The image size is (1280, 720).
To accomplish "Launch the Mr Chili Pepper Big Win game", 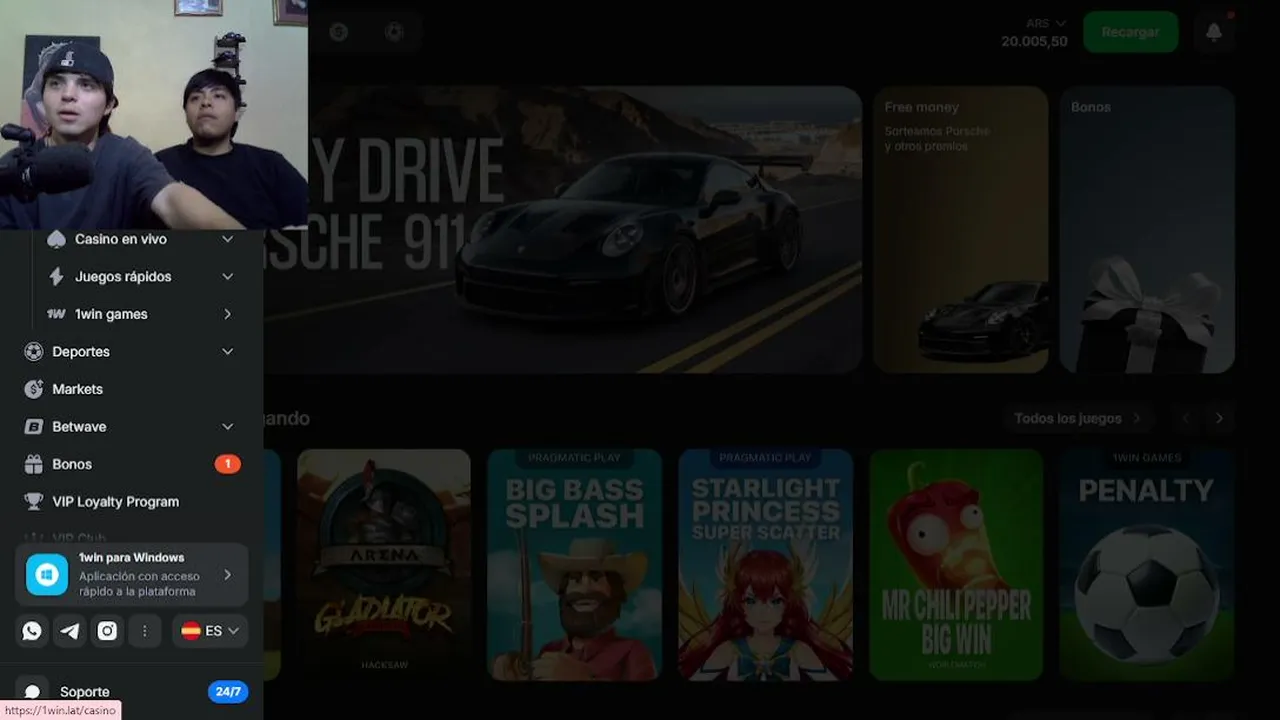I will coord(957,564).
